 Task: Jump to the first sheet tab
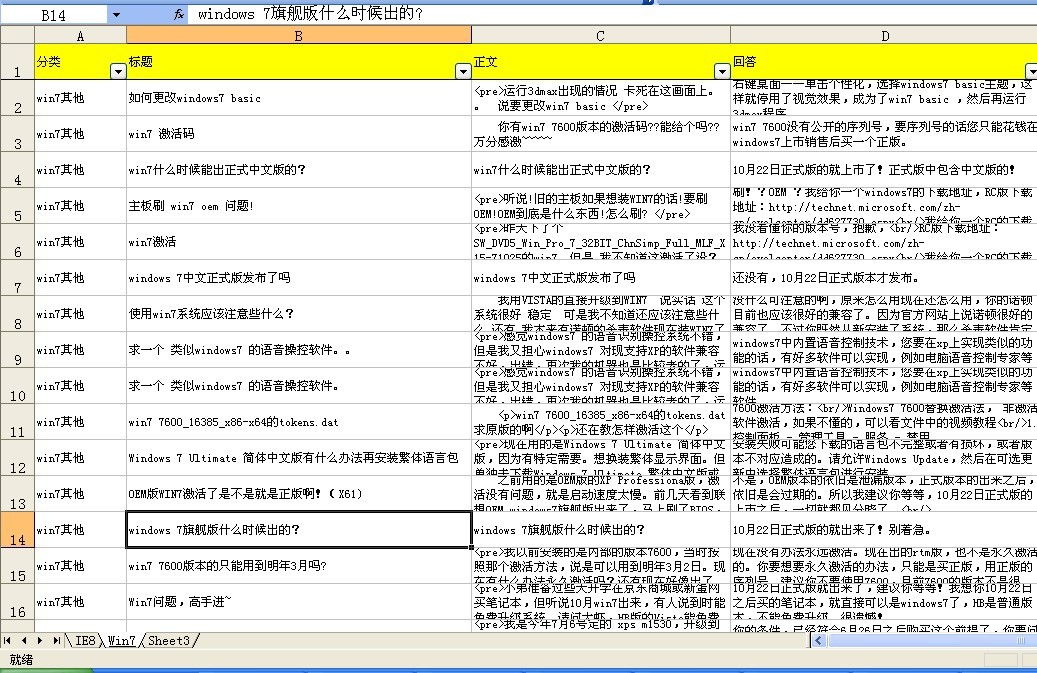pos(9,640)
